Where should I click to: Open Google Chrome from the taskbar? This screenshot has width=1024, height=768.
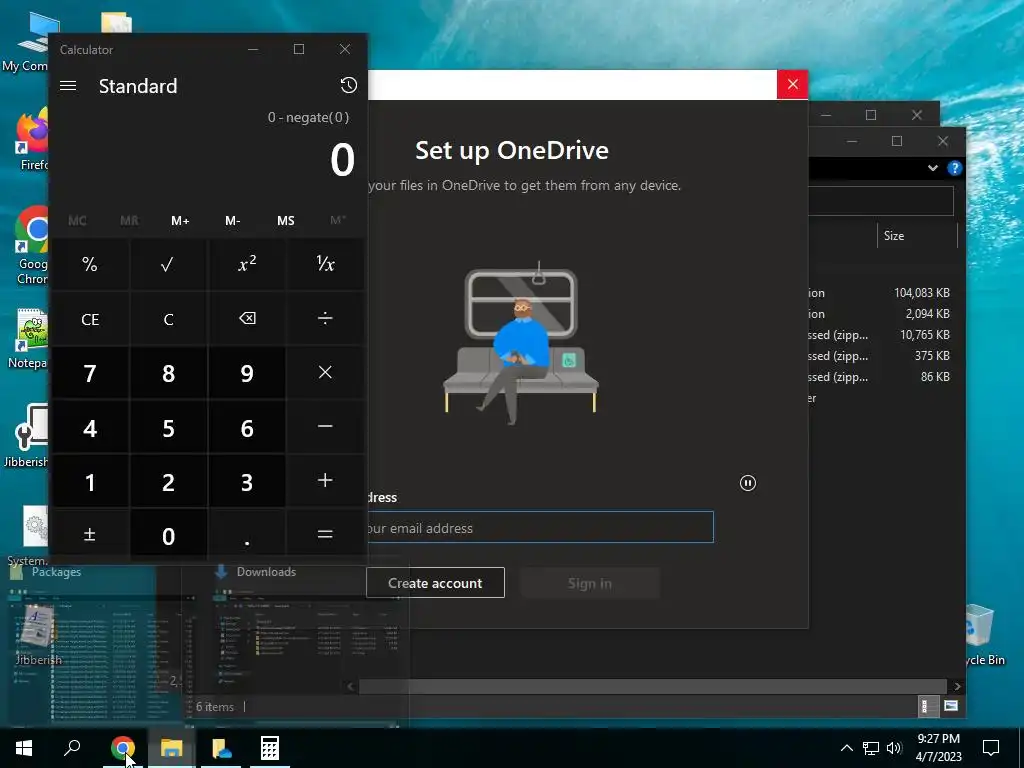tap(123, 748)
